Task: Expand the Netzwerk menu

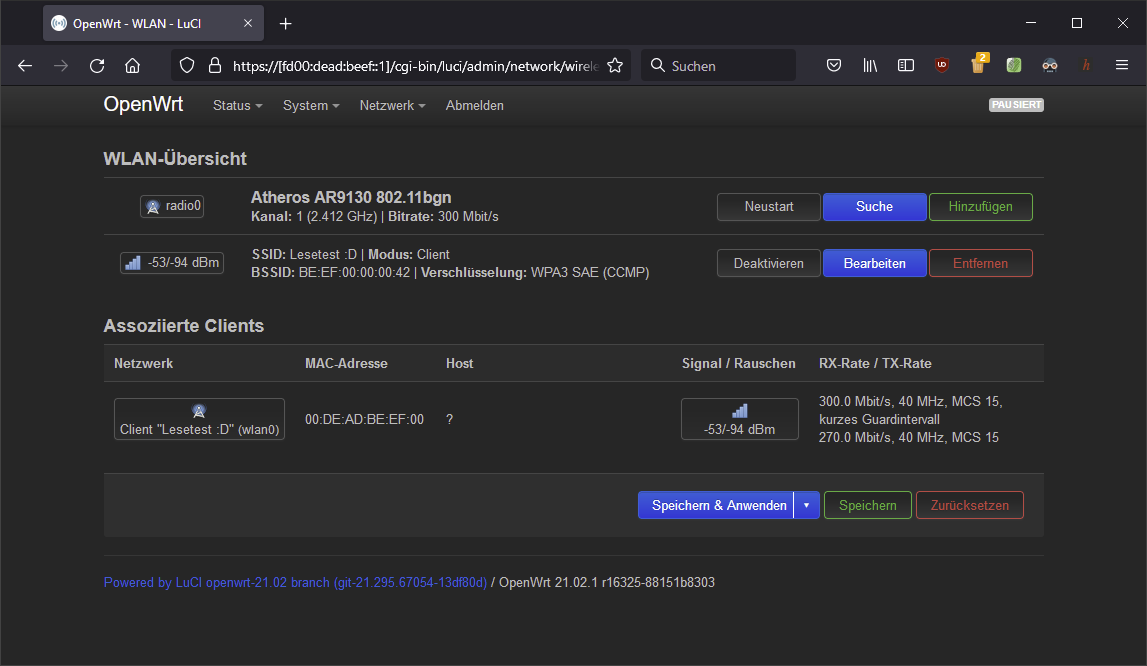Action: pyautogui.click(x=392, y=105)
